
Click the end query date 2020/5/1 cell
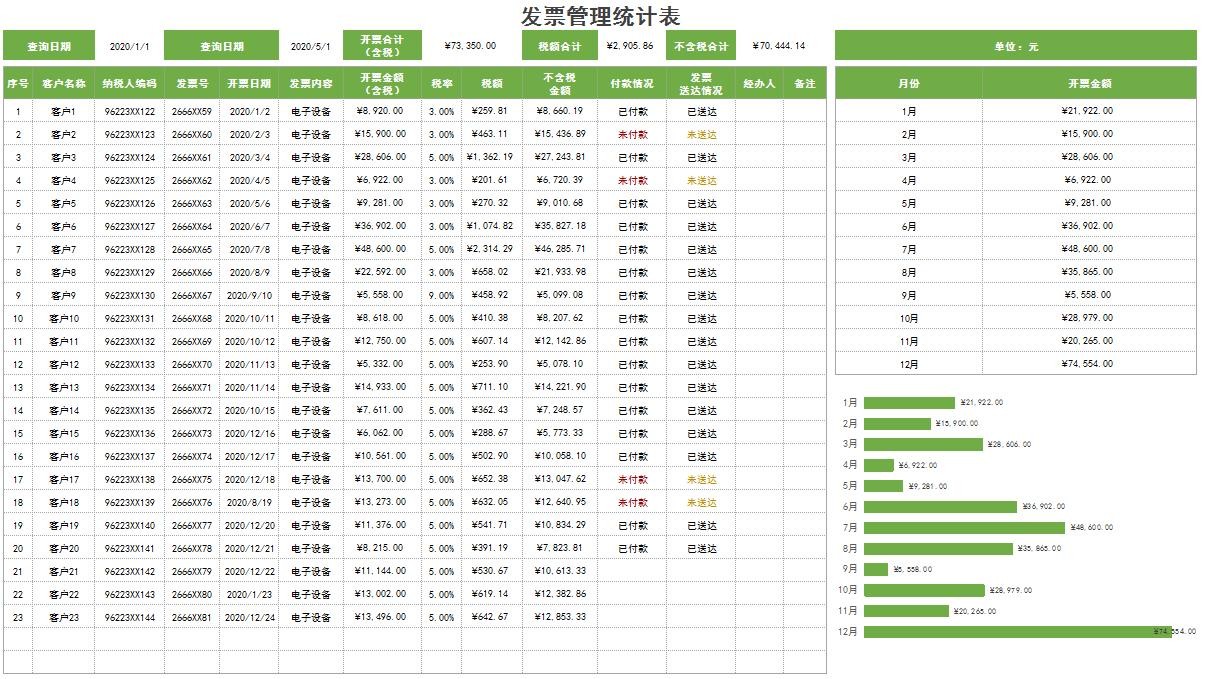coord(310,46)
